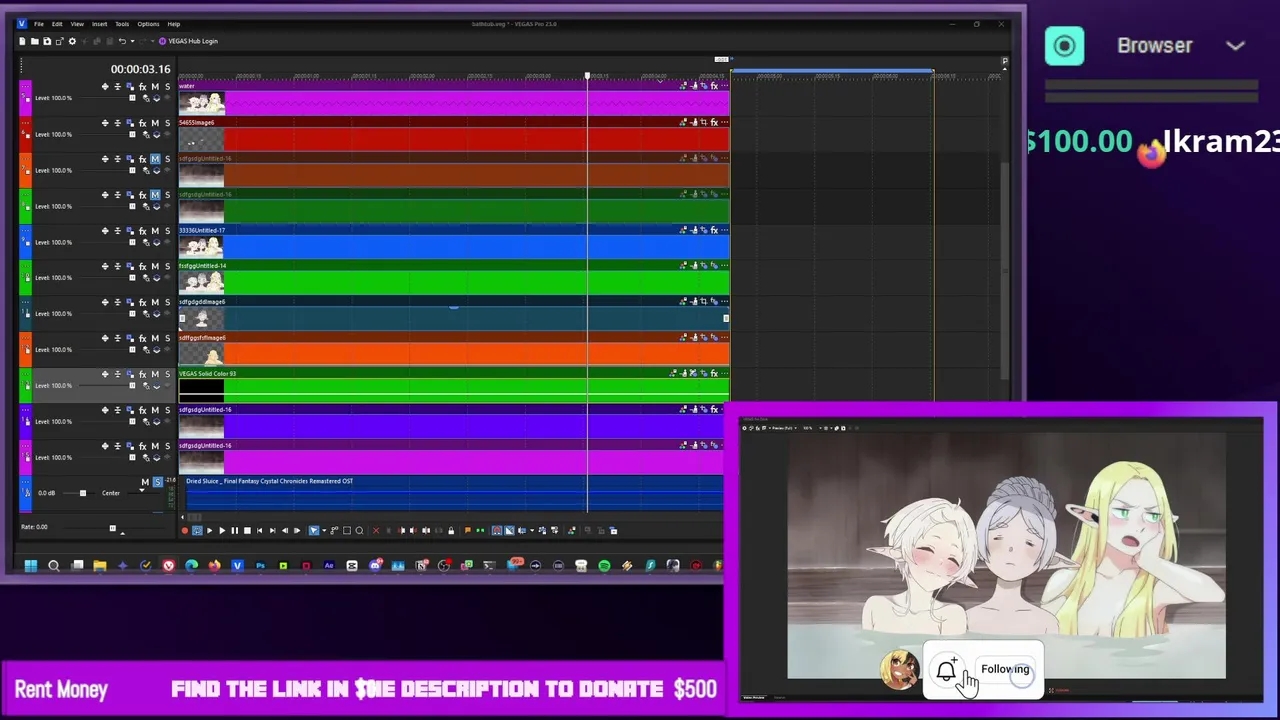Image resolution: width=1280 pixels, height=720 pixels.
Task: Go to Start of project
Action: click(x=260, y=530)
